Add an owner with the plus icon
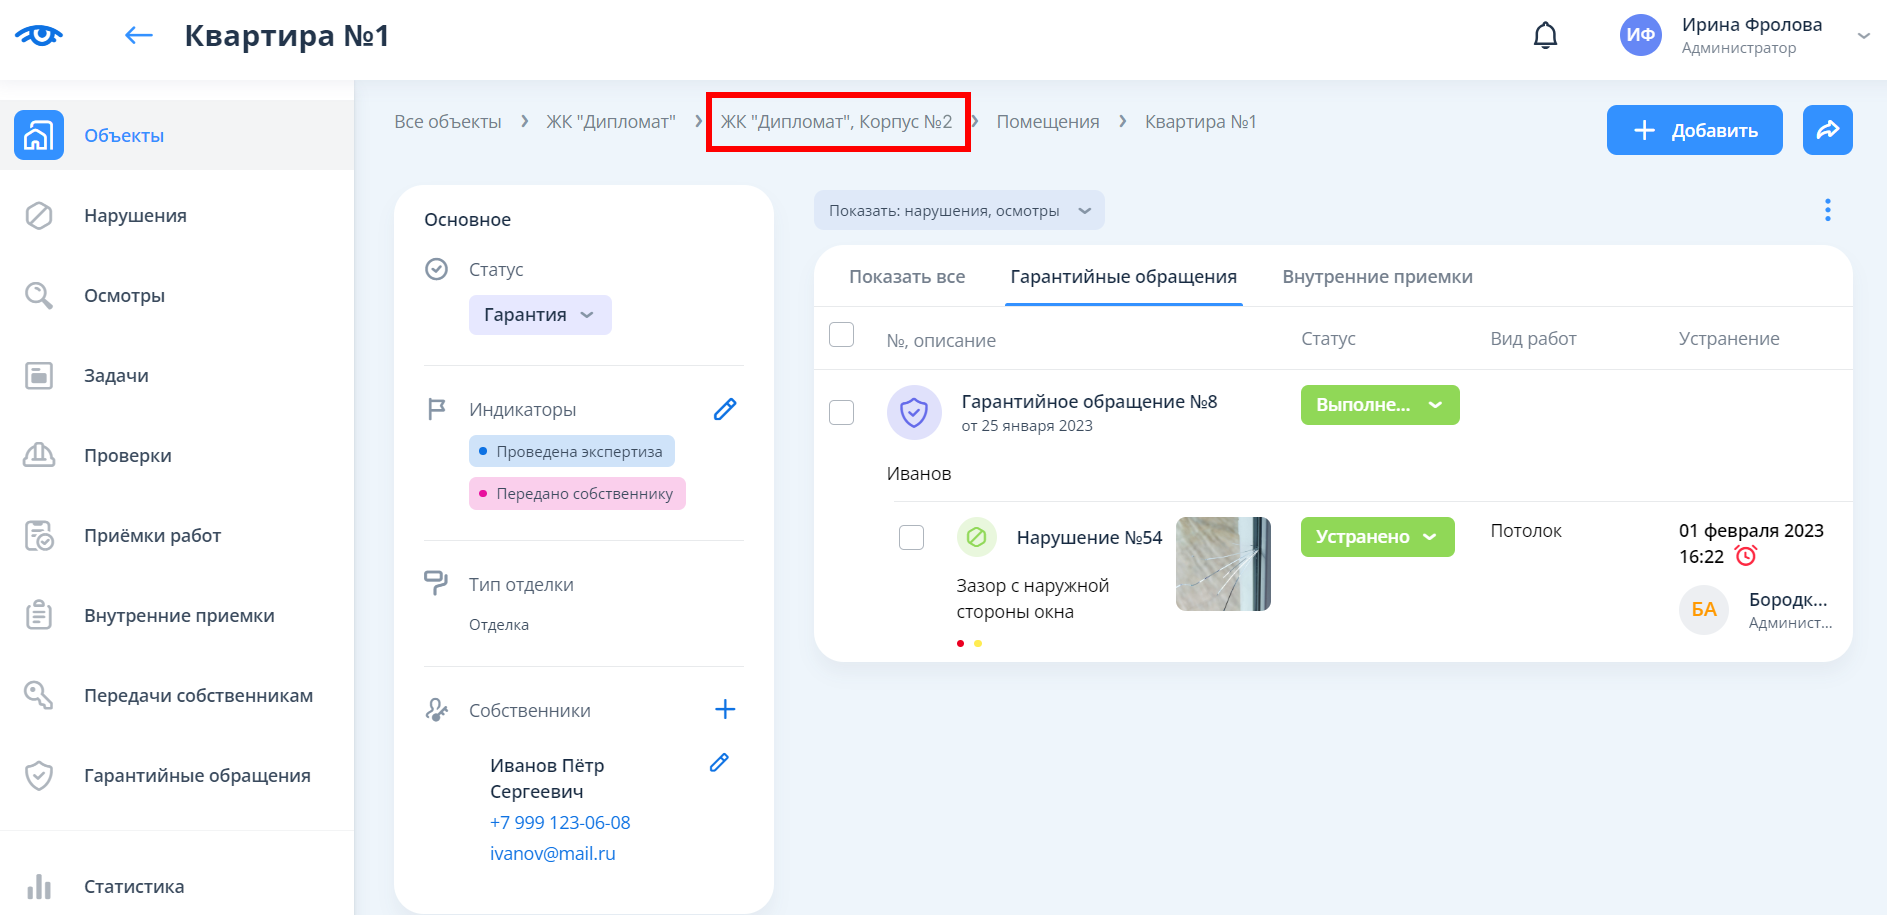1887x915 pixels. click(725, 709)
